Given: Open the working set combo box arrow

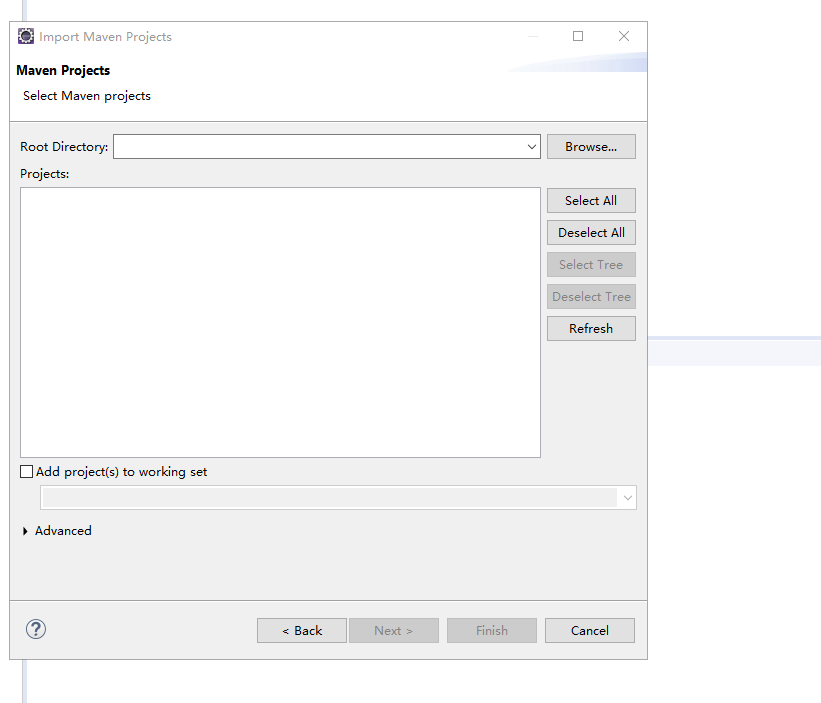Looking at the screenshot, I should (x=627, y=498).
